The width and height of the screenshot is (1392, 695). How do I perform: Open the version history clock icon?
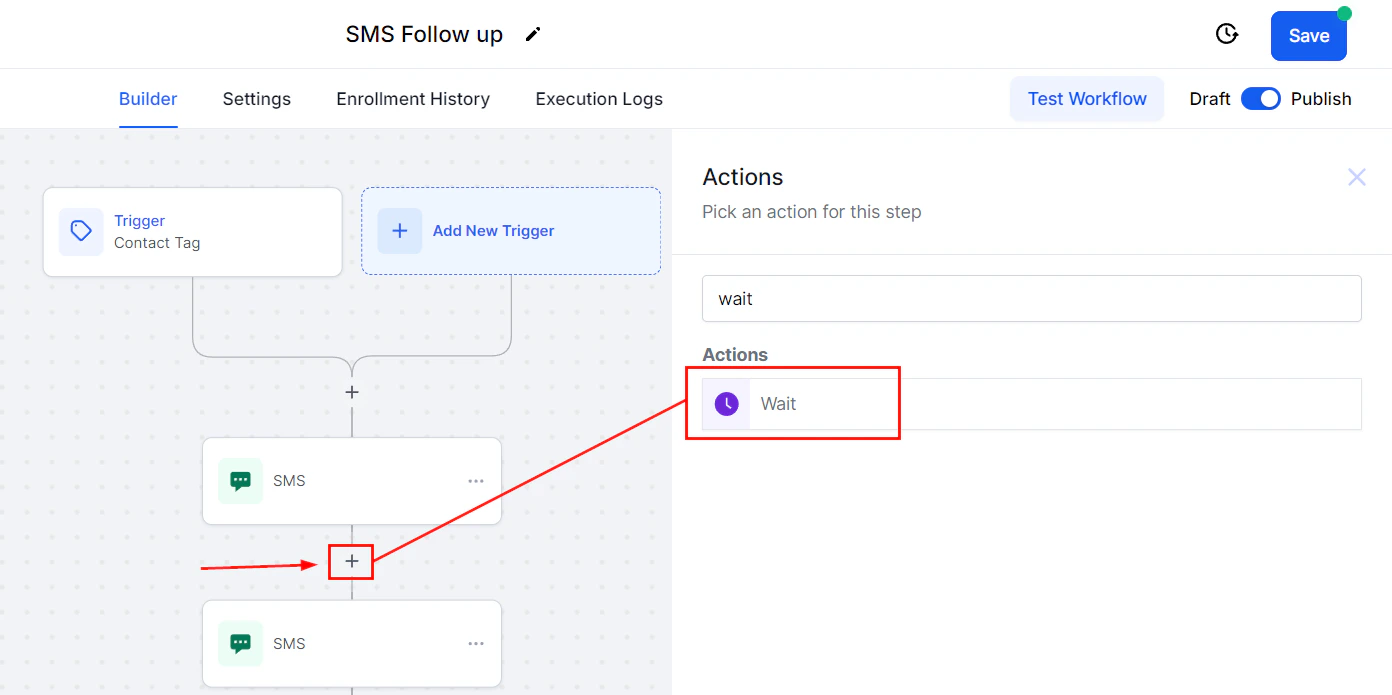coord(1227,33)
